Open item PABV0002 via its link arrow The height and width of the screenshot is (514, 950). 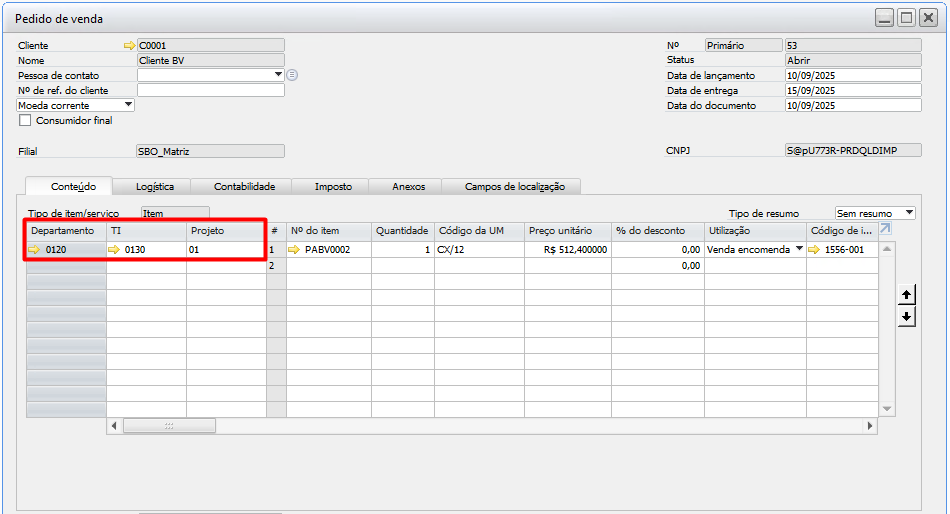tap(293, 250)
